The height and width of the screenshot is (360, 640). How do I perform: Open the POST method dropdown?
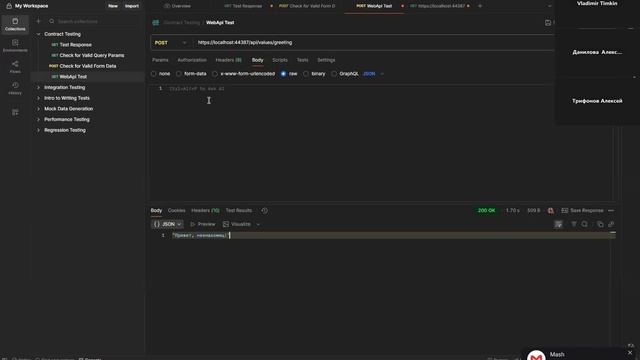pos(170,42)
